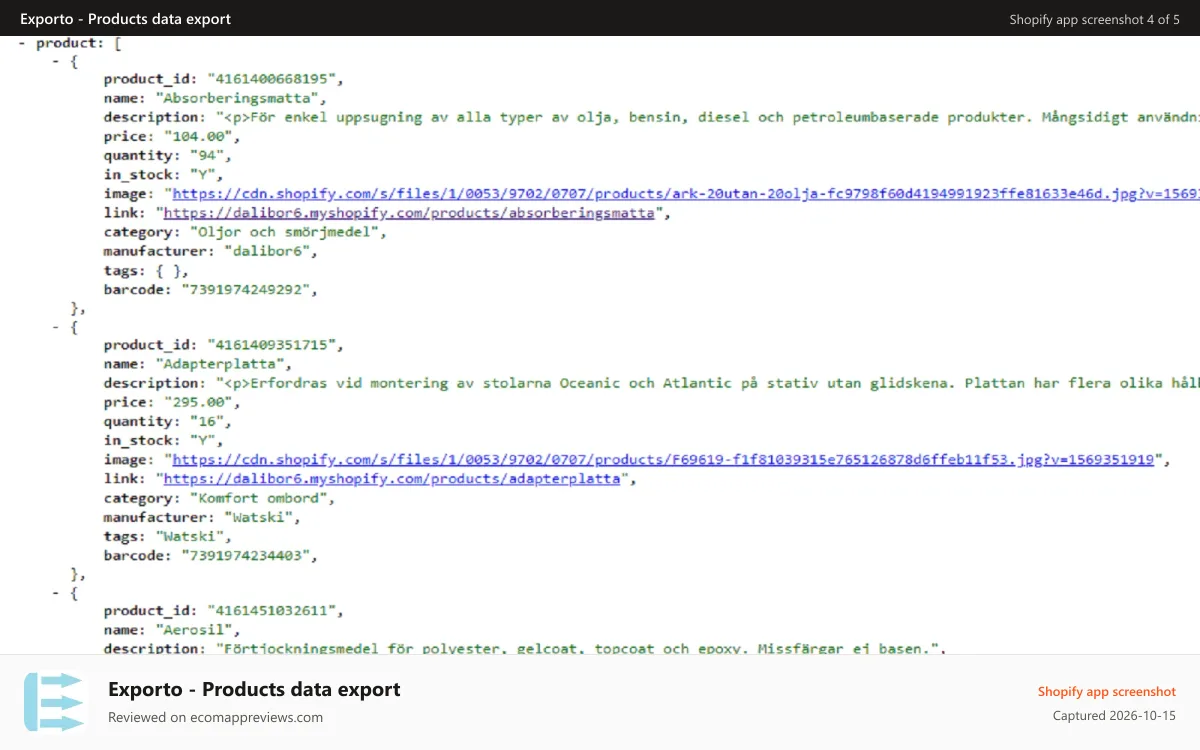1200x750 pixels.
Task: Open the Adapterplatta F69619 image URL
Action: (664, 460)
